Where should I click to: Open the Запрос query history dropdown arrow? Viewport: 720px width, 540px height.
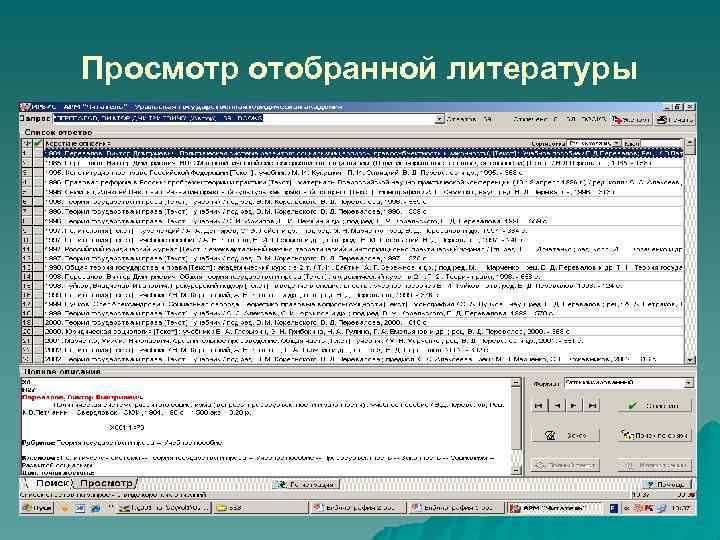439,119
